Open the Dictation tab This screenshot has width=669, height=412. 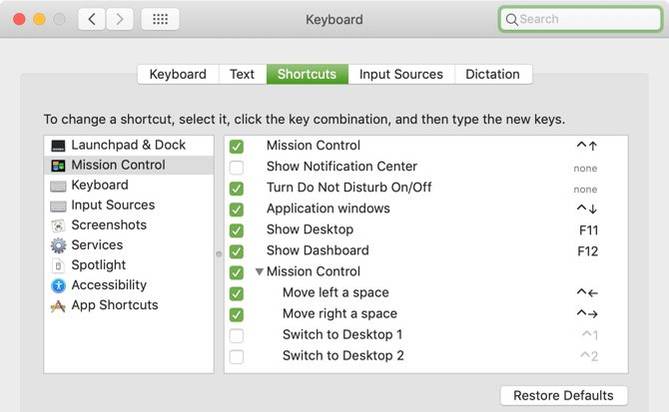click(x=492, y=74)
